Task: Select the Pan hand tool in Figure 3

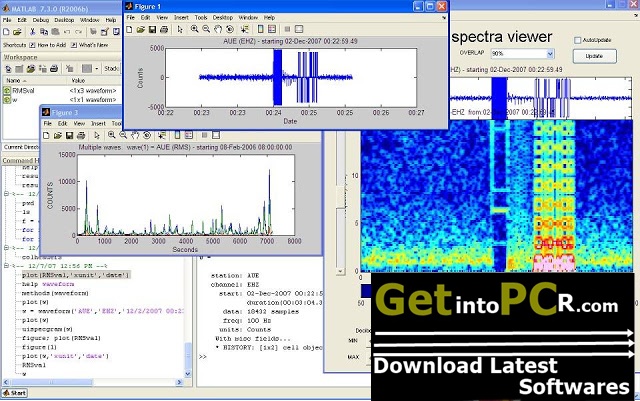Action: [x=135, y=135]
